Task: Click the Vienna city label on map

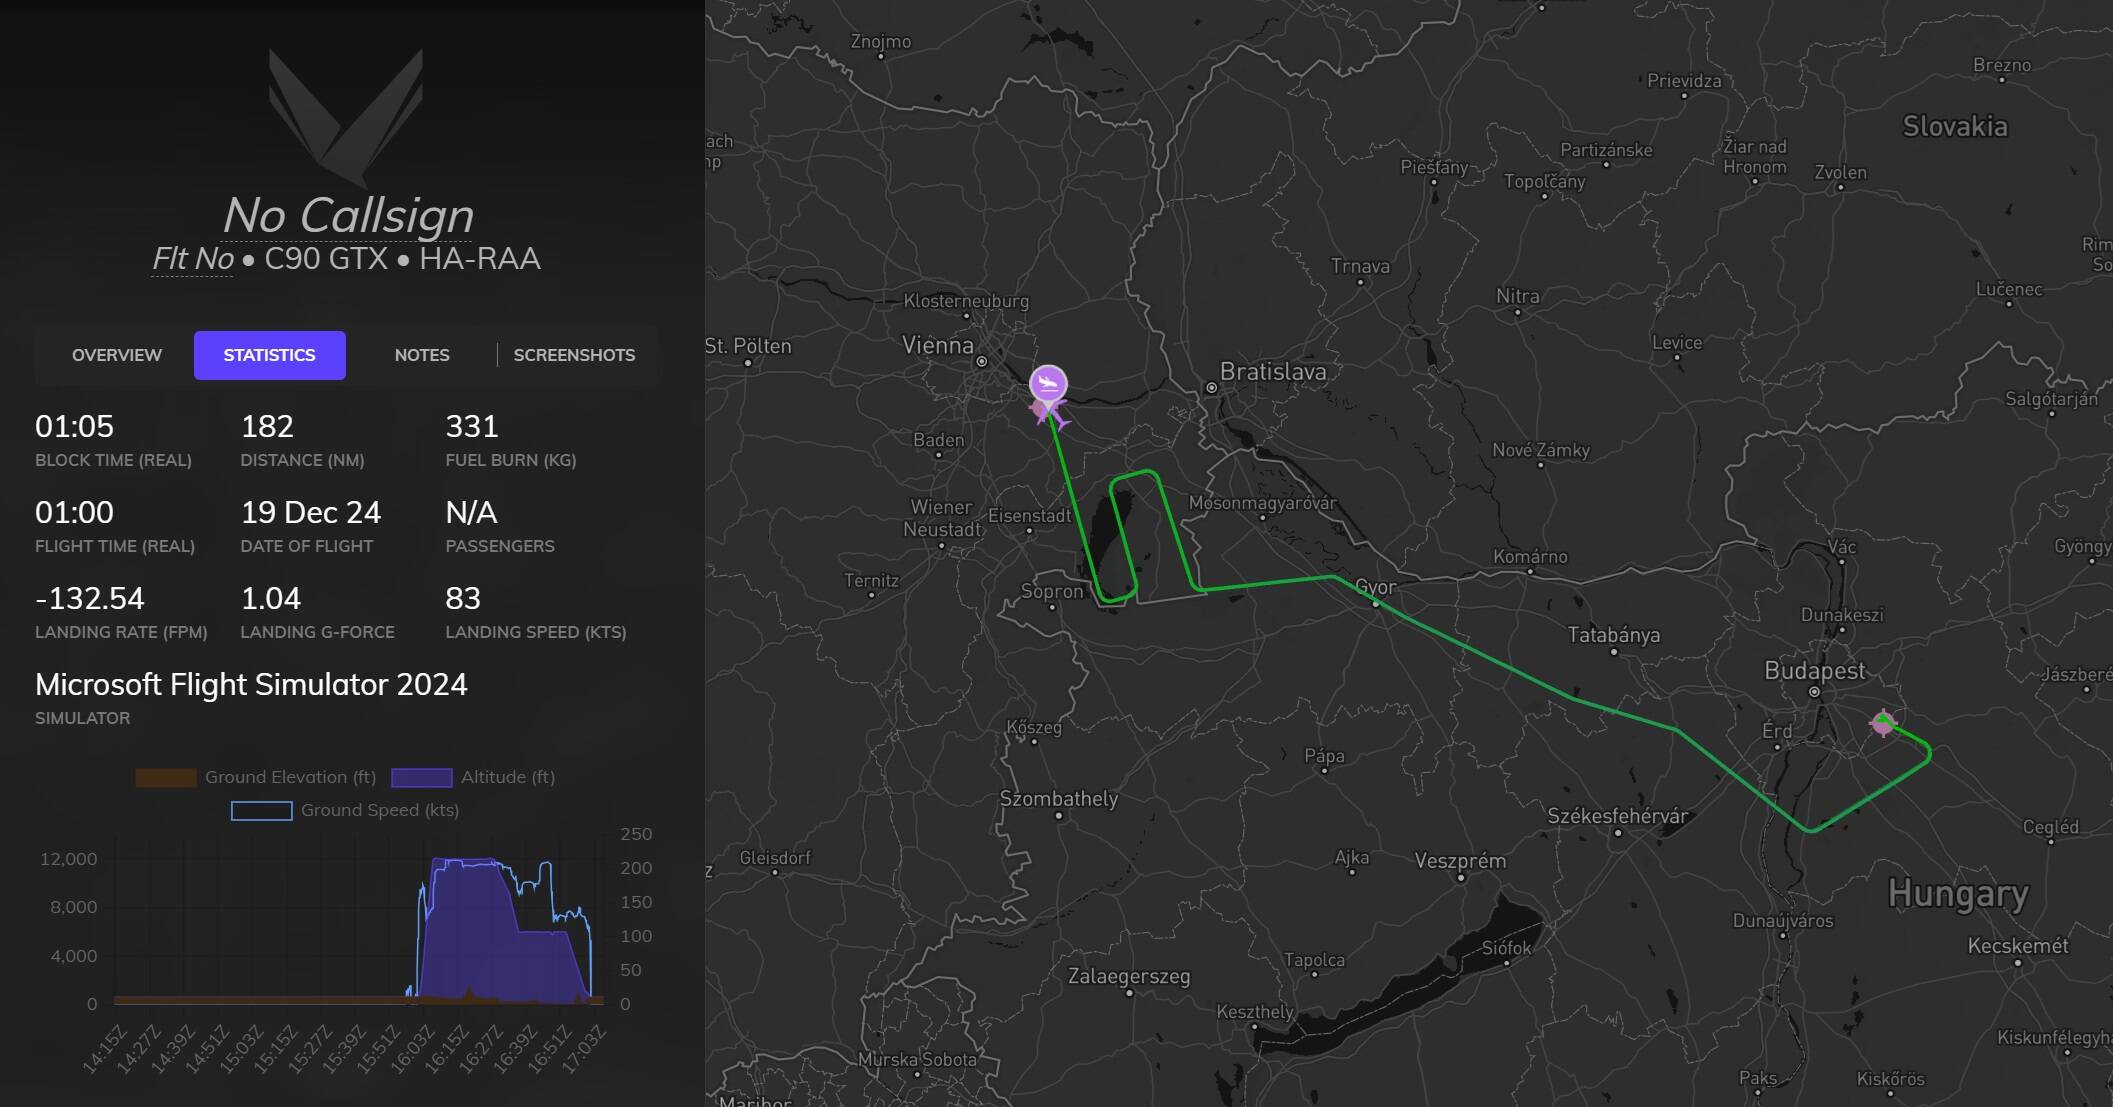Action: 938,346
